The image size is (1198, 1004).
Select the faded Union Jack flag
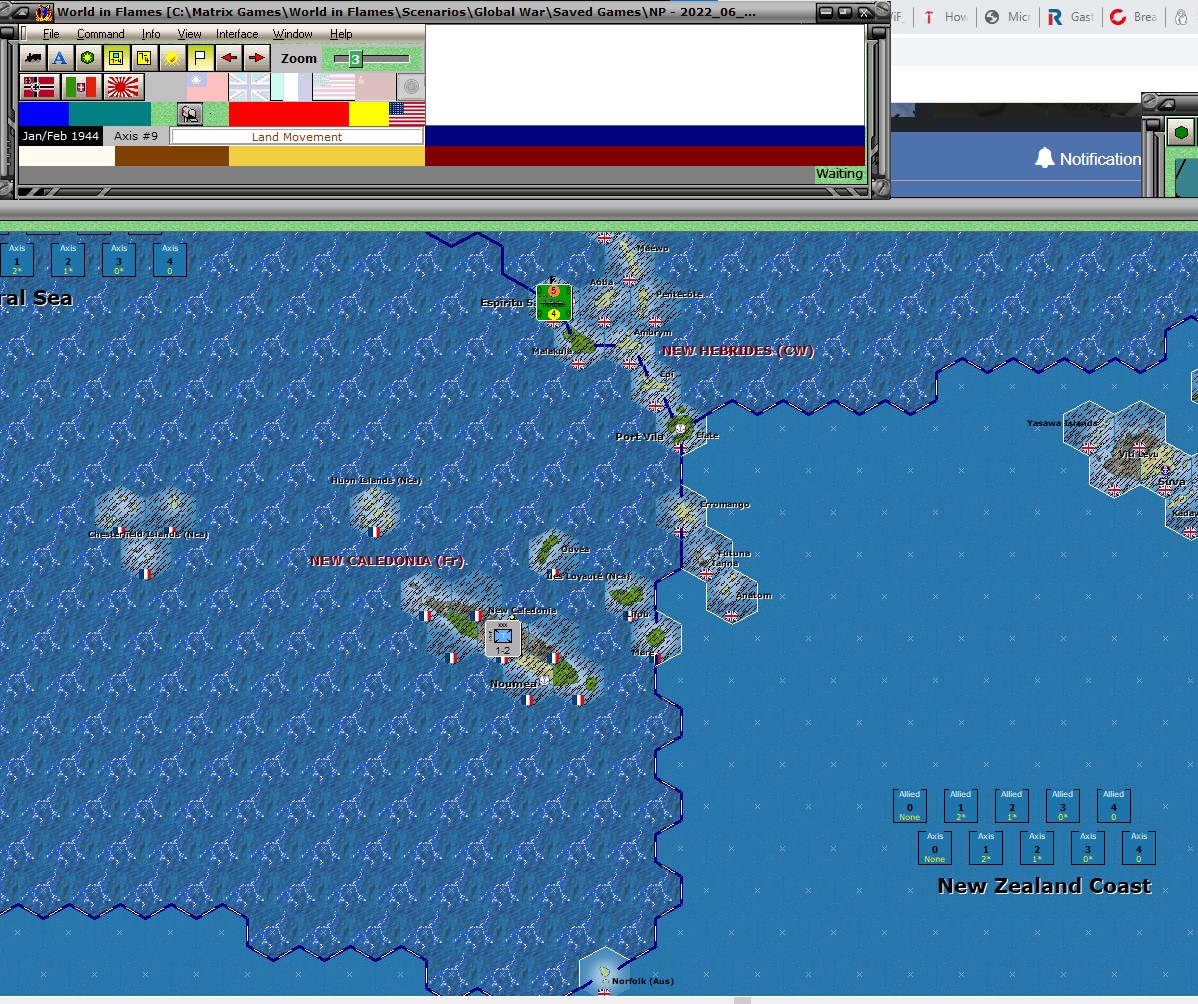pyautogui.click(x=248, y=87)
